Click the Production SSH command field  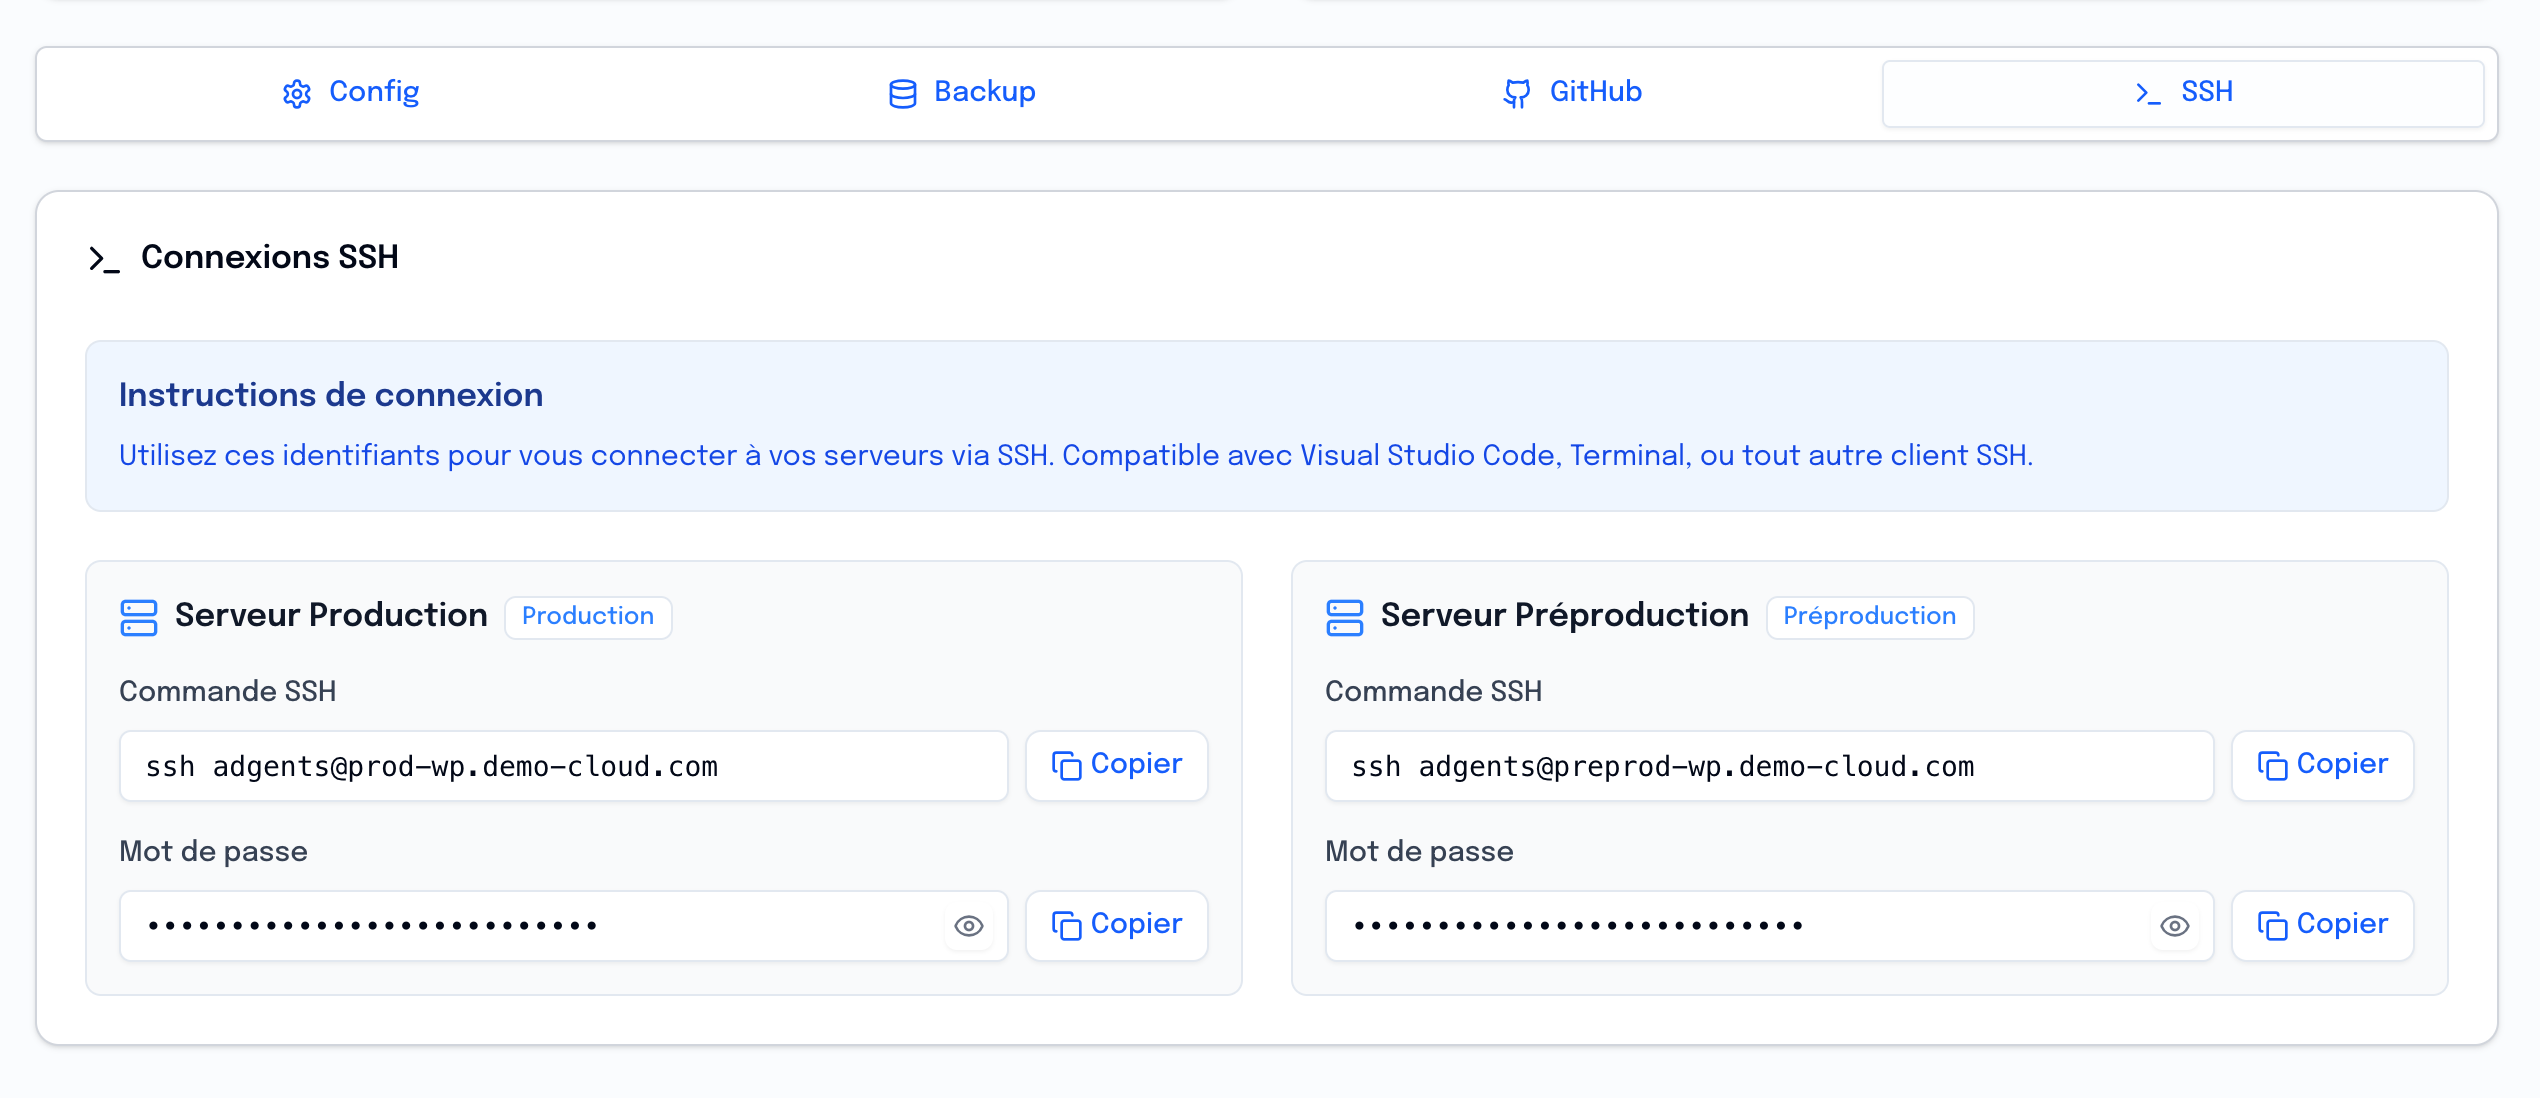(x=563, y=766)
